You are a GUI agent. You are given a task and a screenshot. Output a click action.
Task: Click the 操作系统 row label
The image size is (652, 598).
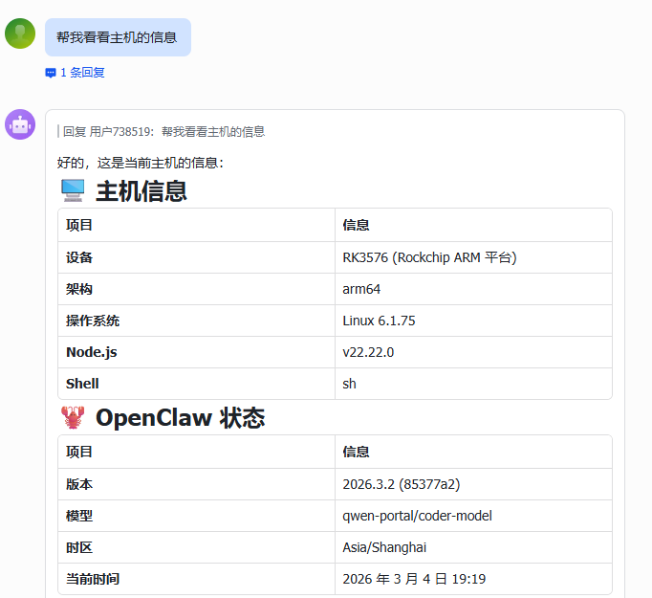(93, 321)
